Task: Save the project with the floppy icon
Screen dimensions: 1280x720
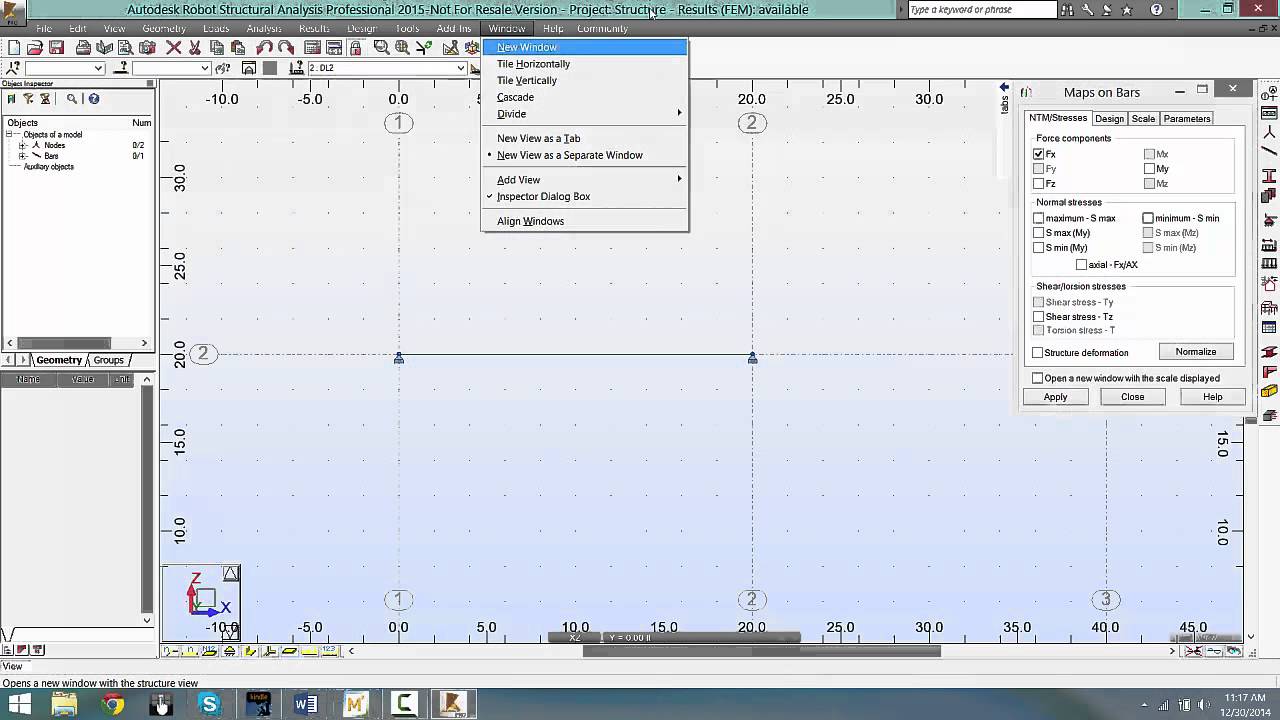Action: (x=56, y=47)
